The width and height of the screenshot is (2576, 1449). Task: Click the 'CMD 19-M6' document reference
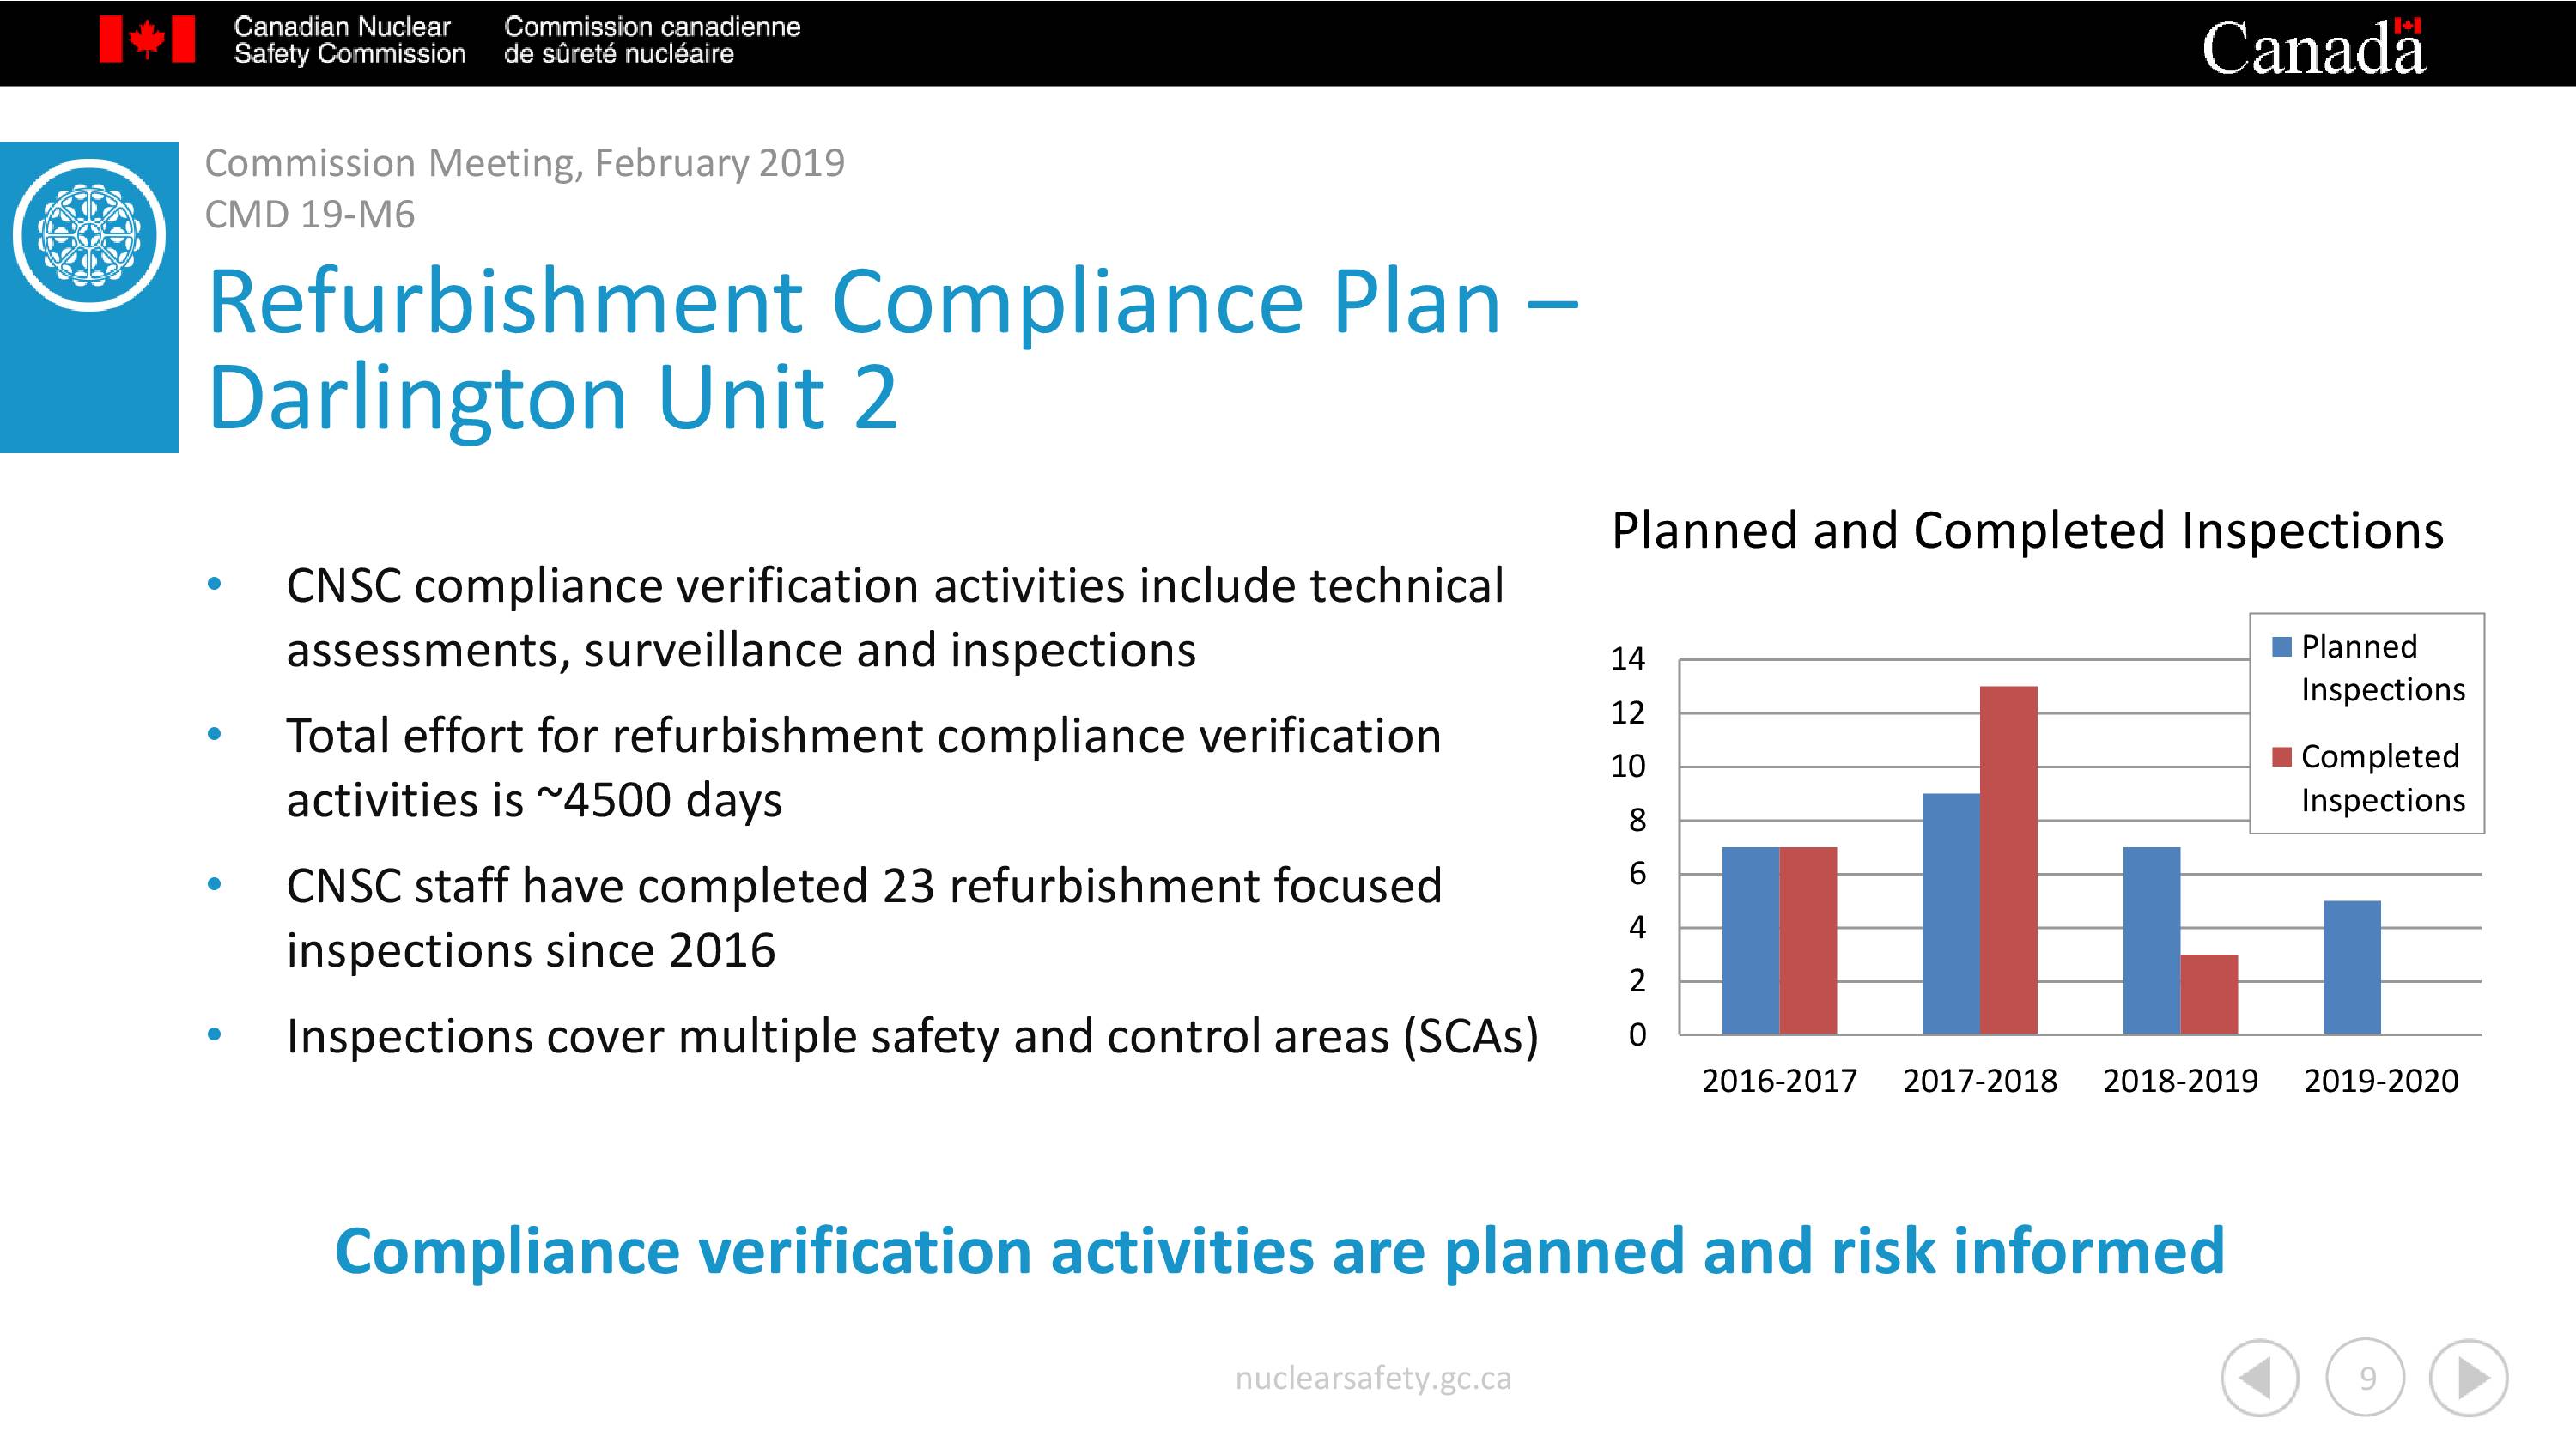309,215
